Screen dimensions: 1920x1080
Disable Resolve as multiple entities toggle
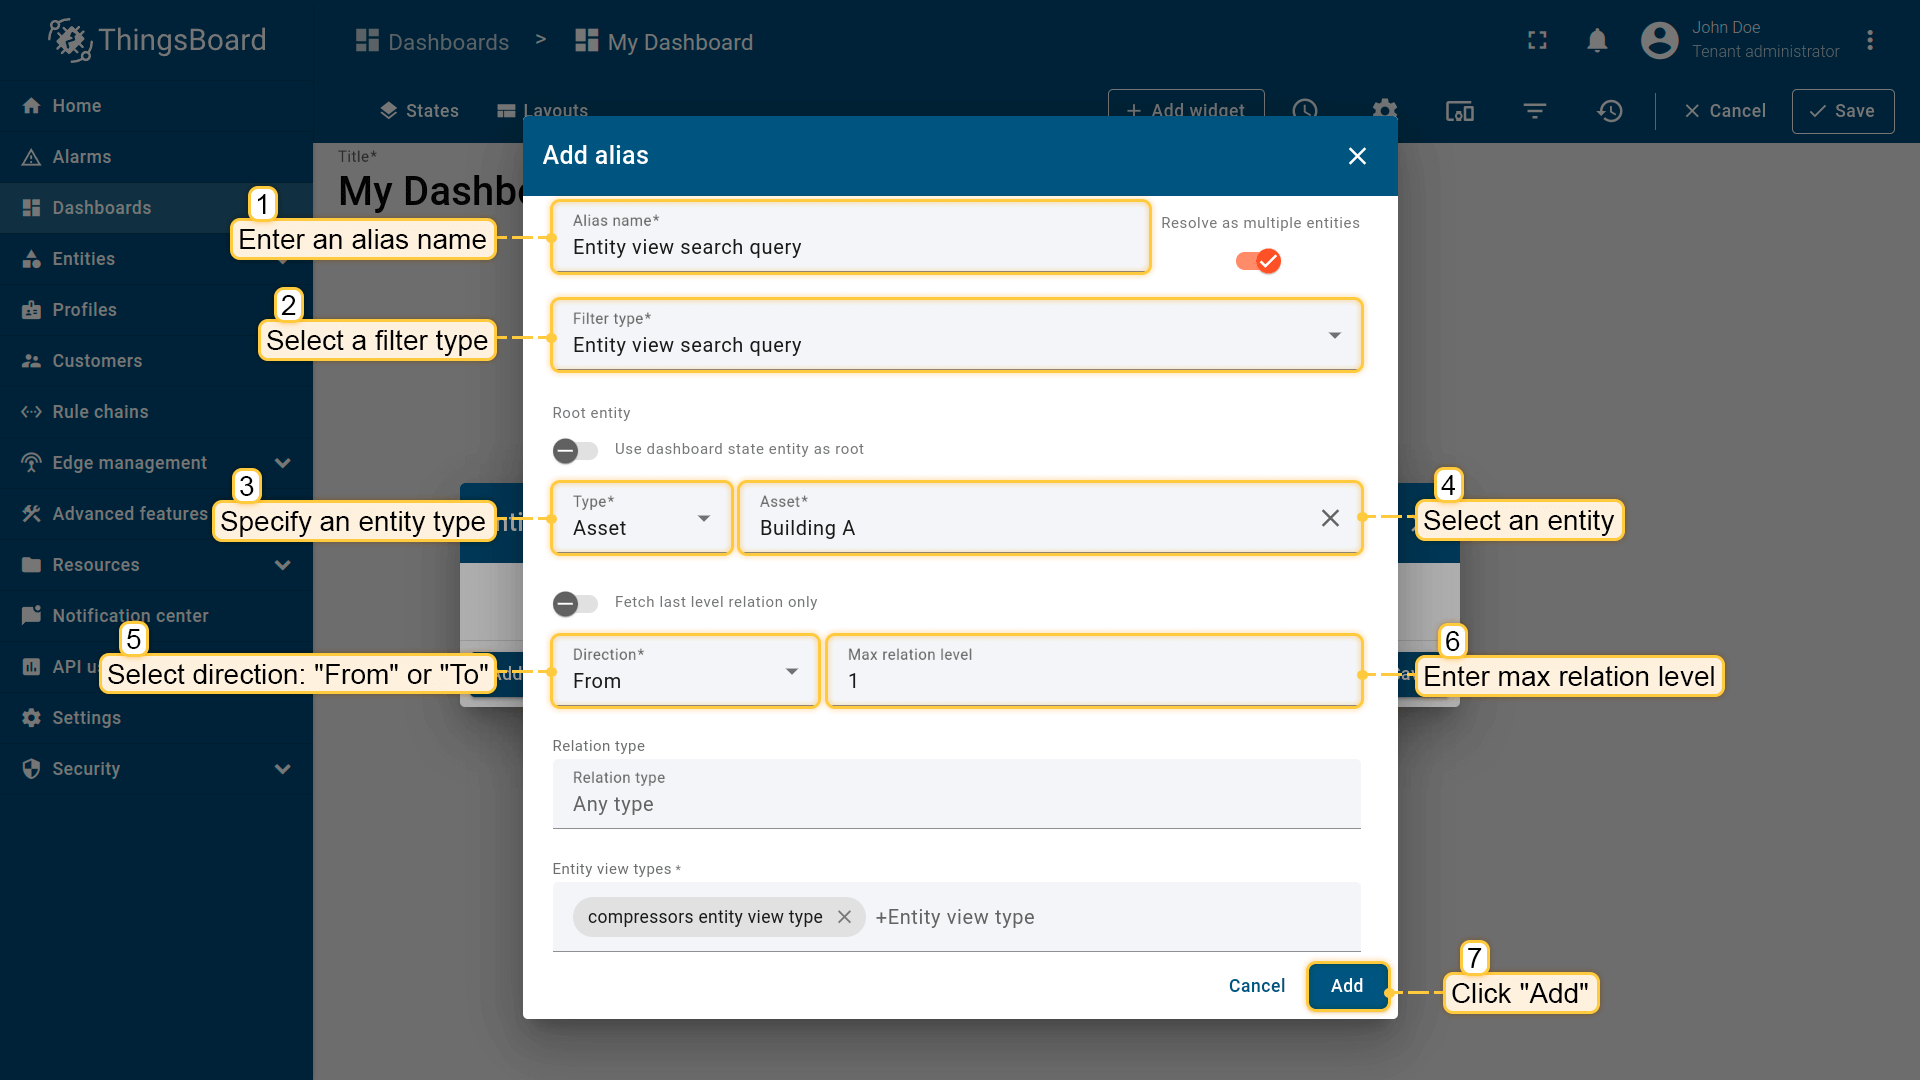tap(1258, 261)
